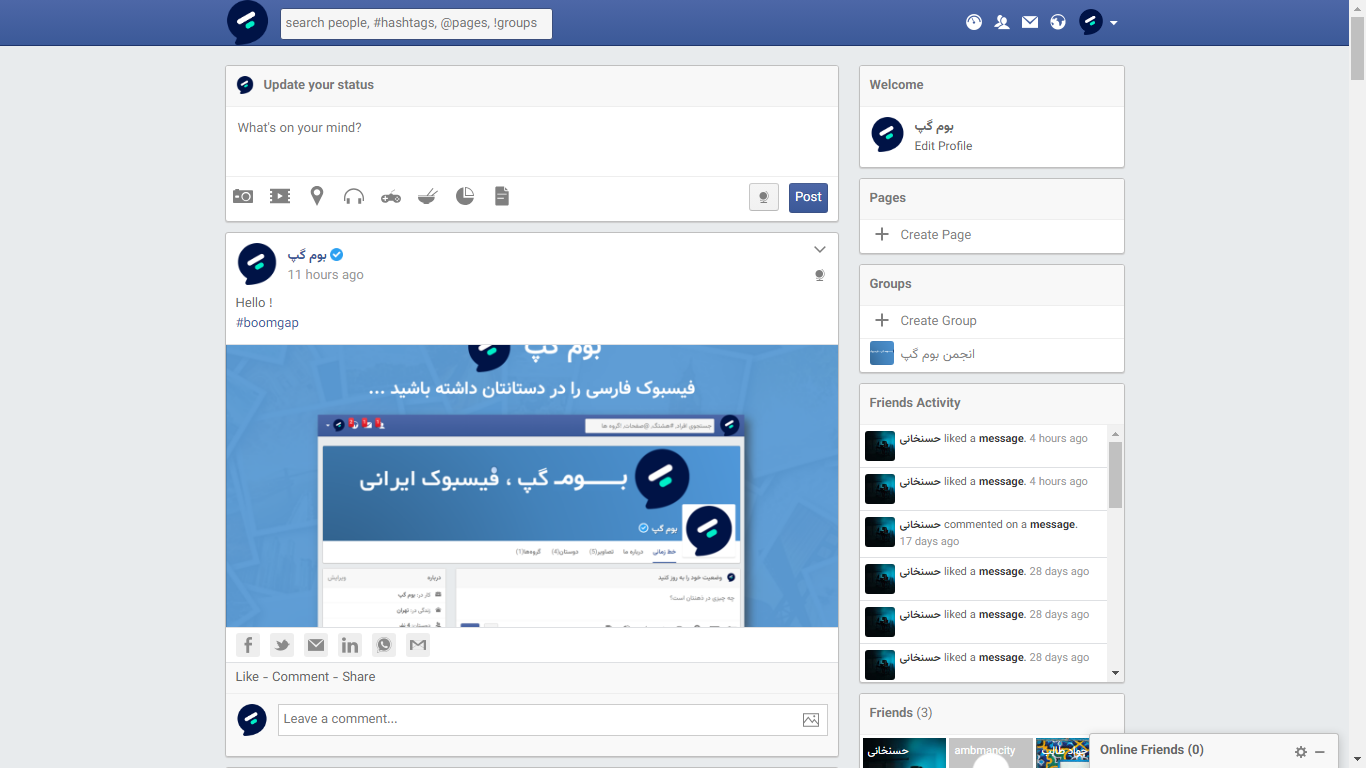1366x768 pixels.
Task: Open notifications globe icon in header
Action: 1058,22
